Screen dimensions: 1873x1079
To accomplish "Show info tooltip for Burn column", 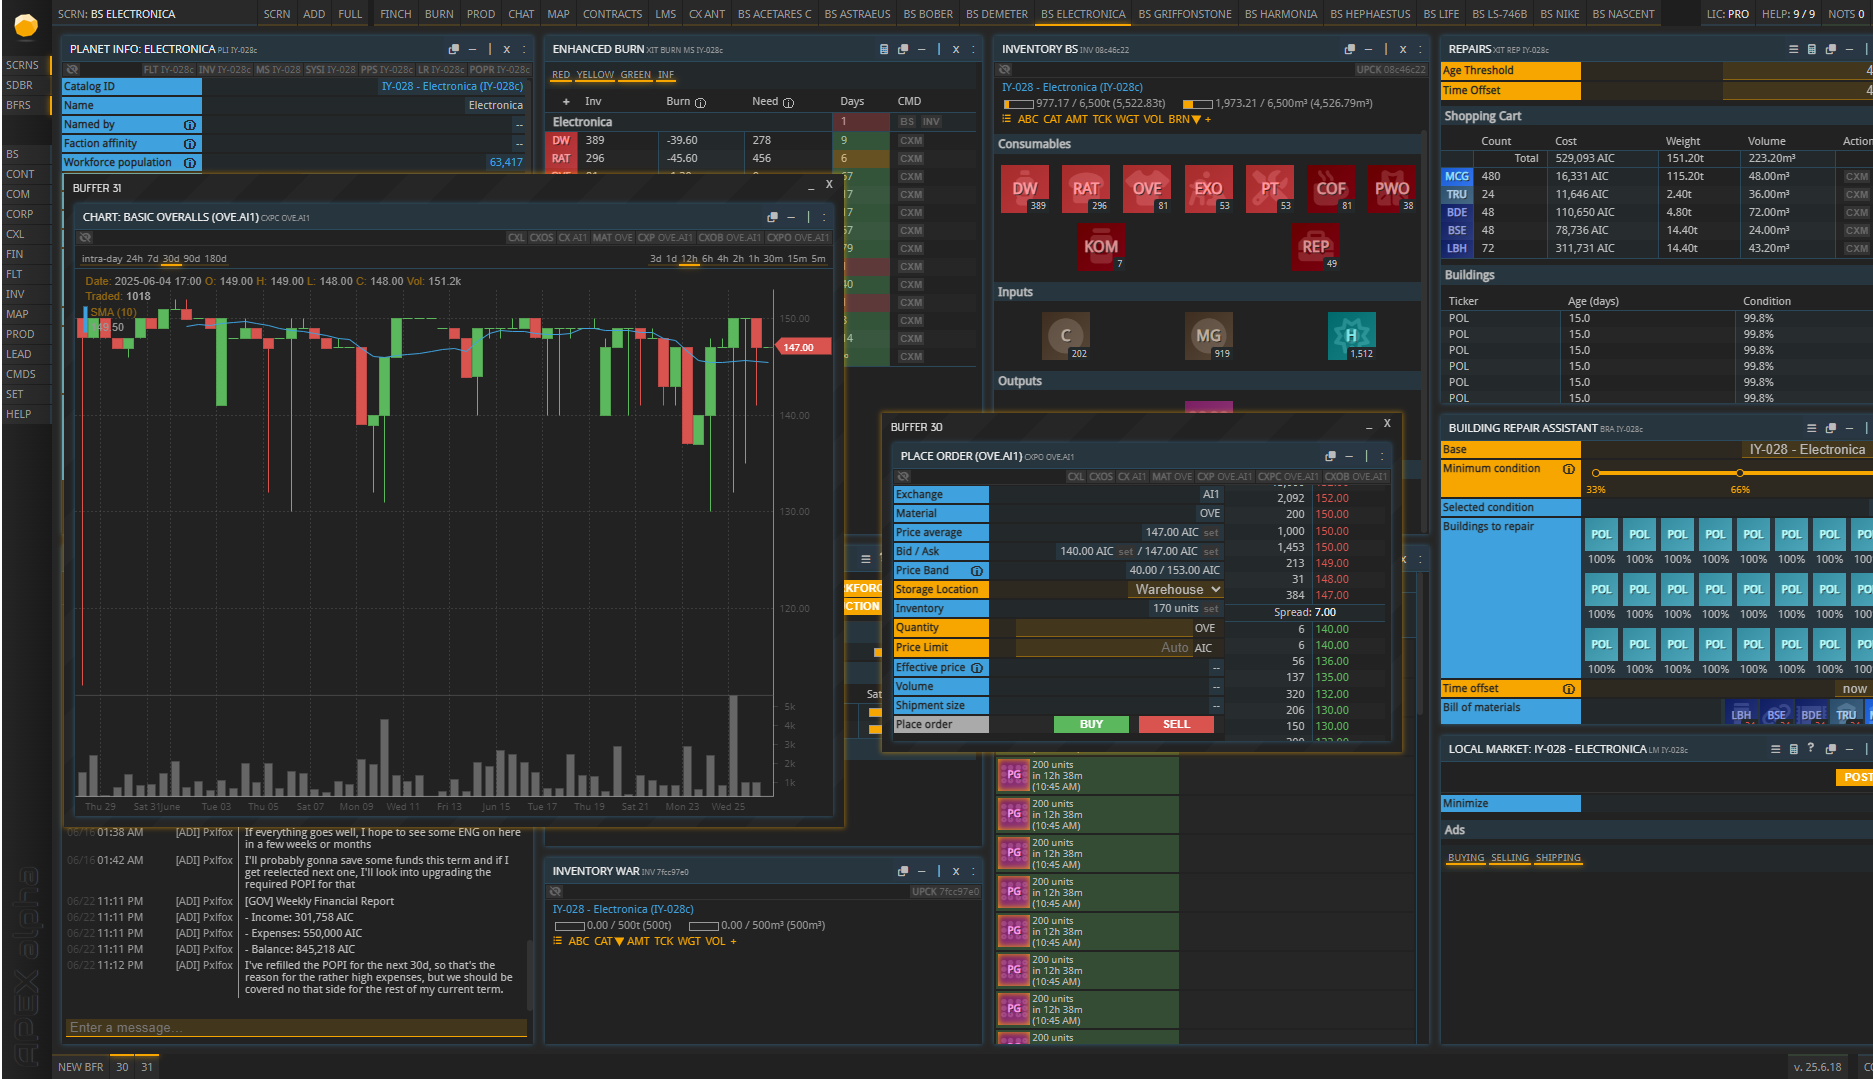I will (x=700, y=102).
